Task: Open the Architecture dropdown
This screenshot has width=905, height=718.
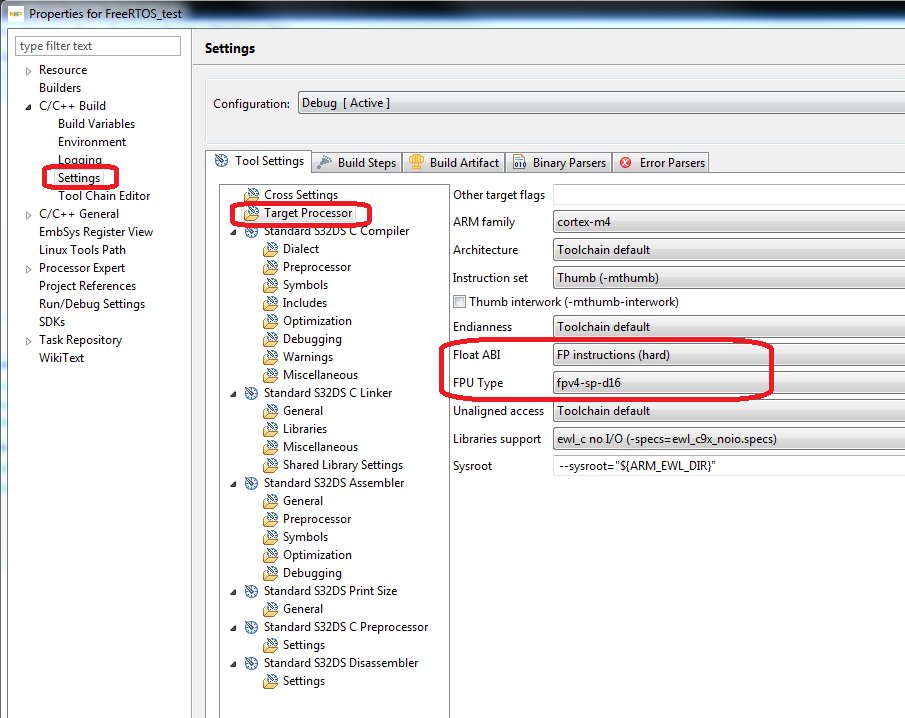Action: coord(728,250)
